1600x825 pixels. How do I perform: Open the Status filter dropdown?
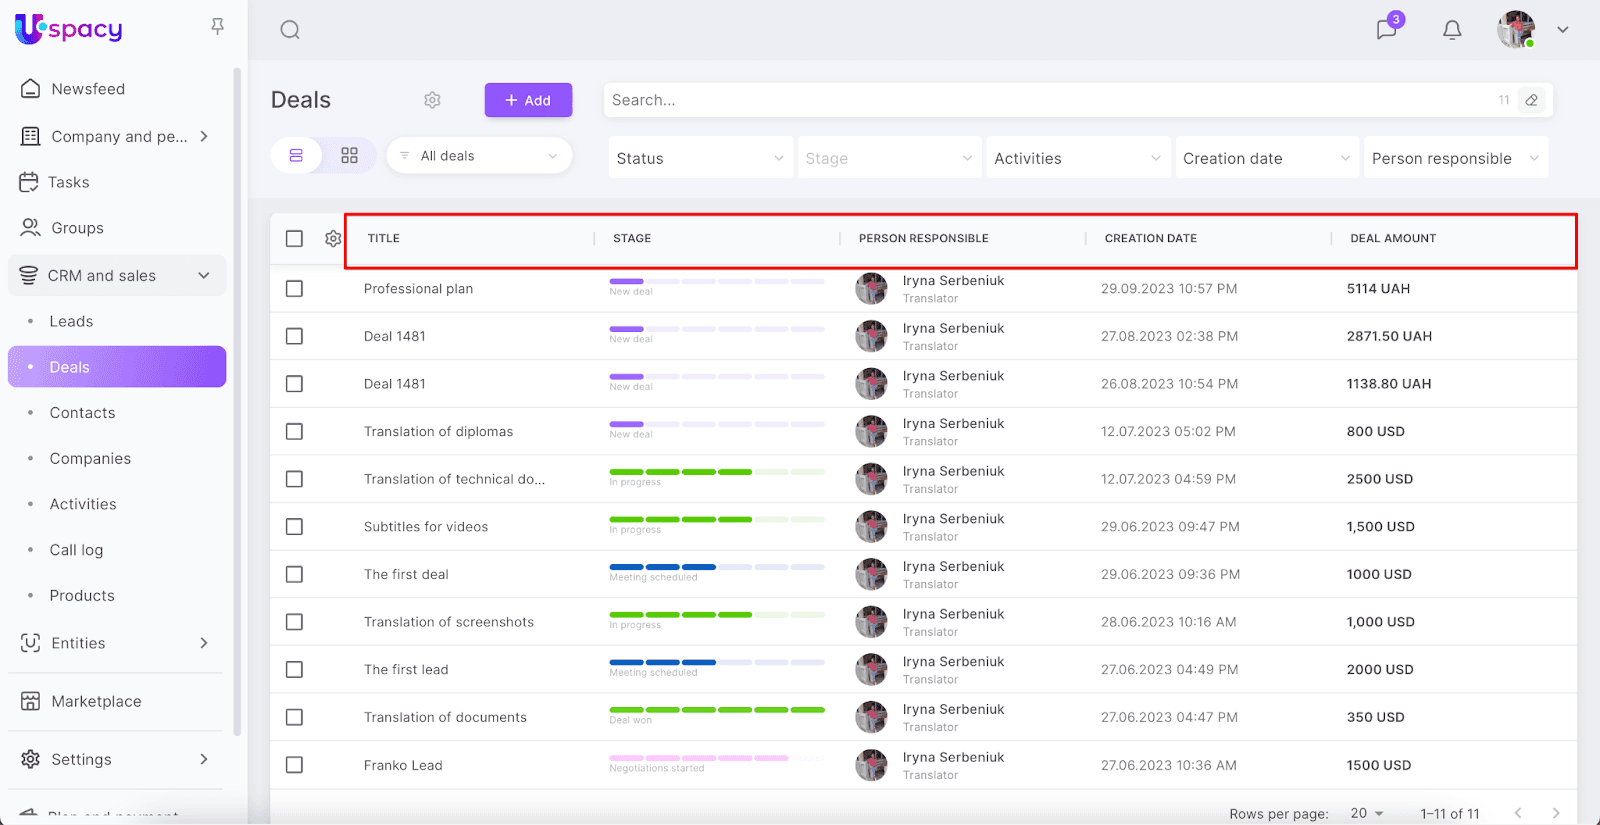700,158
